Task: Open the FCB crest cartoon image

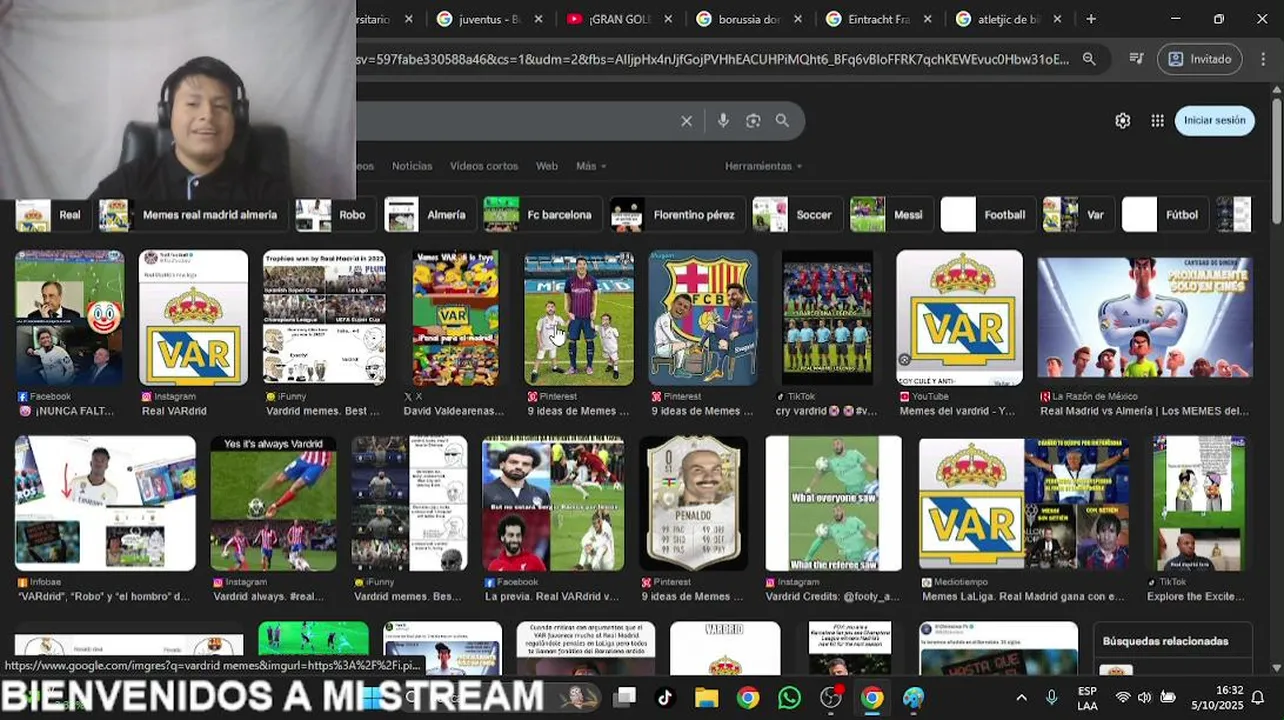Action: point(703,317)
